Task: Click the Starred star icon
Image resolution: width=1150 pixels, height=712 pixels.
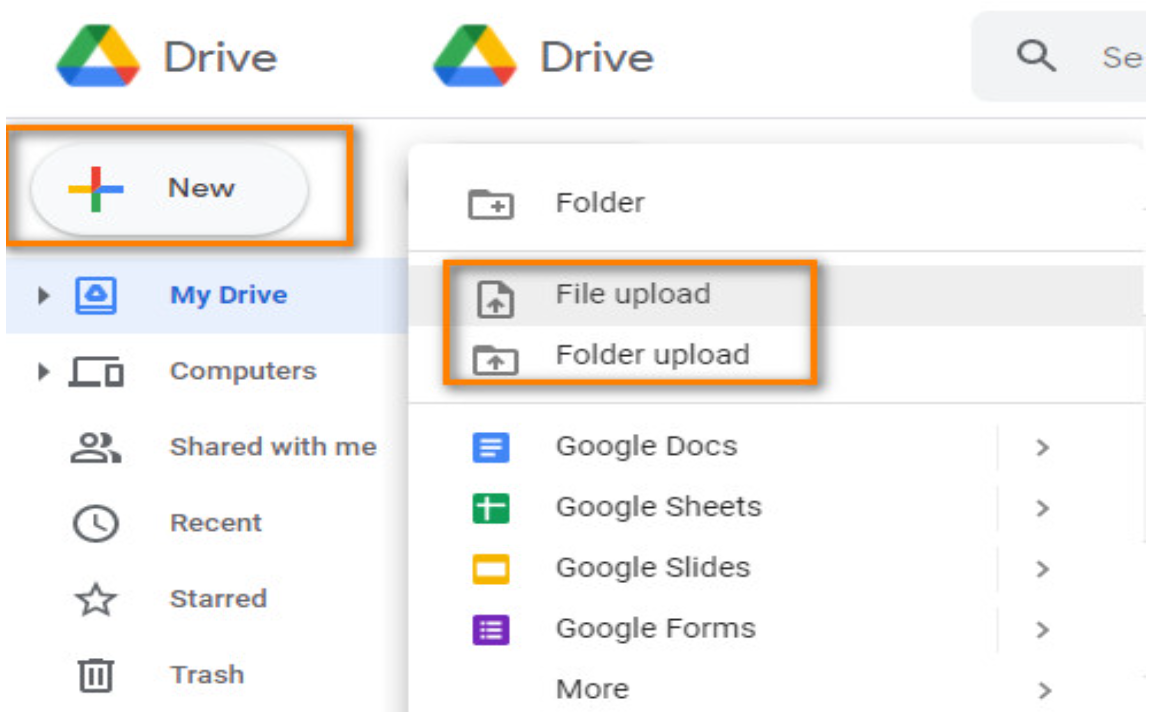Action: pos(95,599)
